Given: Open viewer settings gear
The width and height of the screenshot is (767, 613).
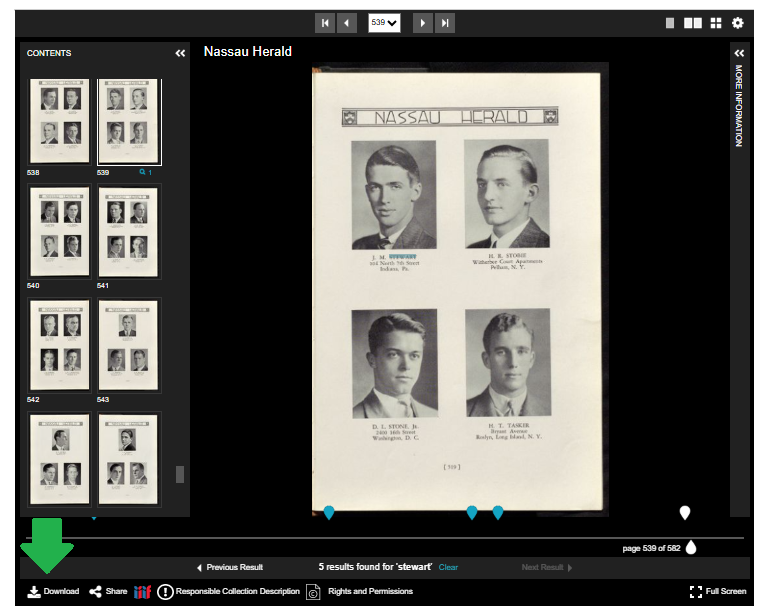Looking at the screenshot, I should [x=738, y=23].
